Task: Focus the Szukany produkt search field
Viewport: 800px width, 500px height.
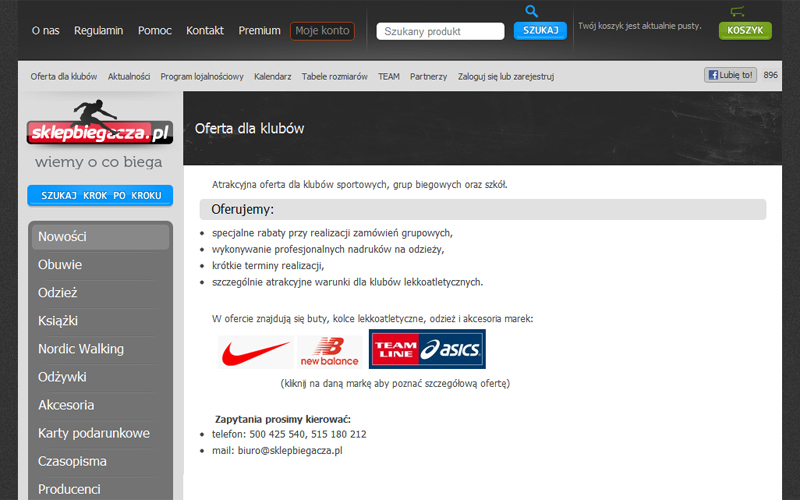Action: coord(440,31)
